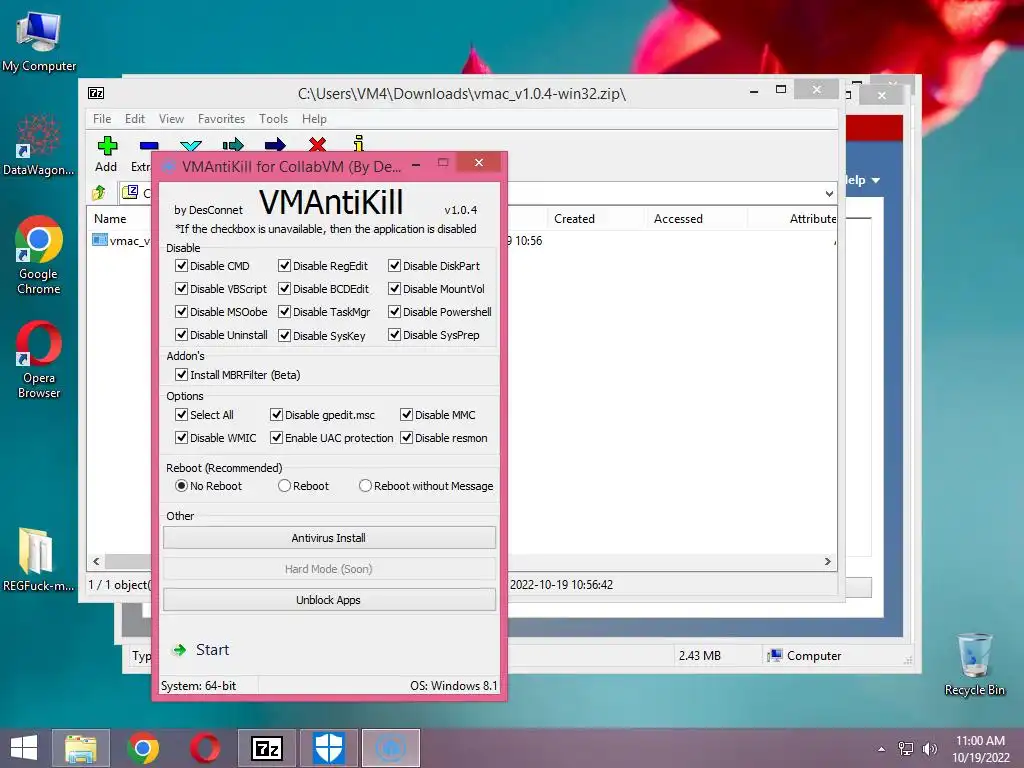Click the Unblock Apps button
The height and width of the screenshot is (768, 1024).
[x=329, y=600]
